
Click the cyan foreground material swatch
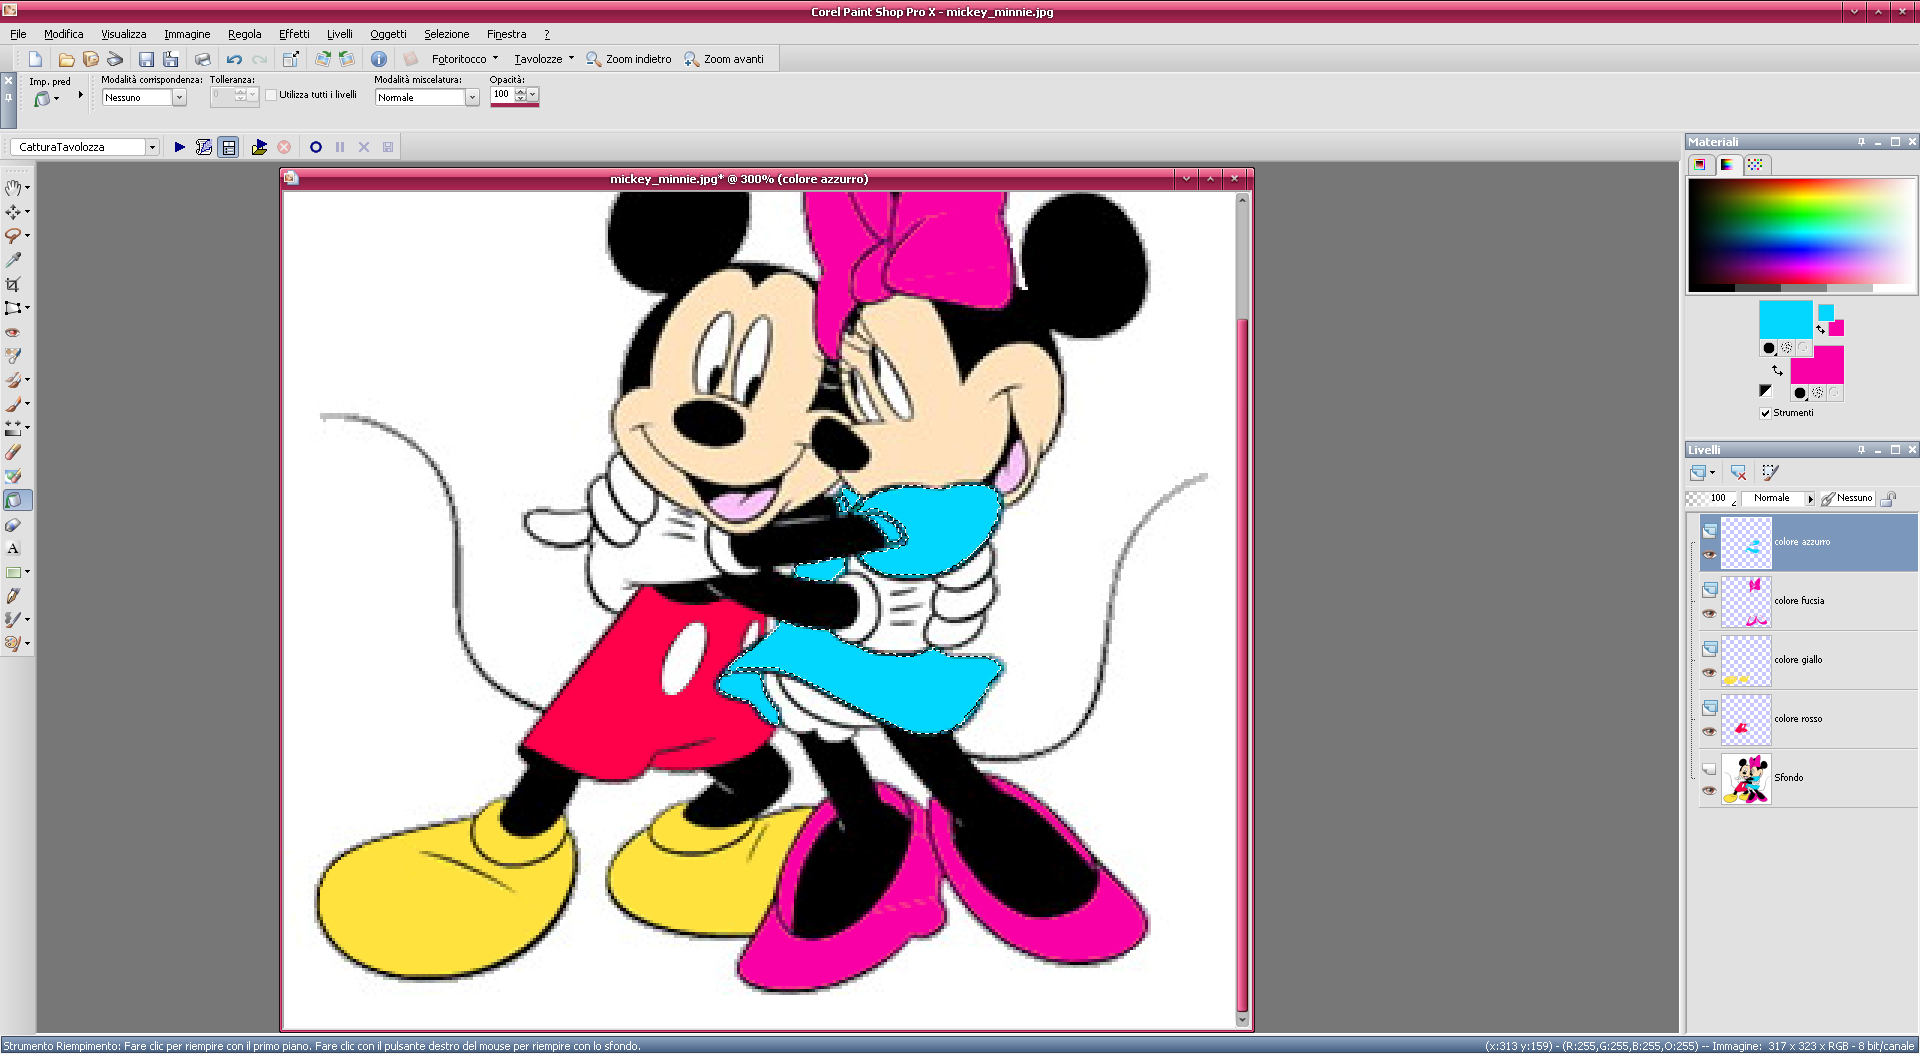pos(1785,320)
